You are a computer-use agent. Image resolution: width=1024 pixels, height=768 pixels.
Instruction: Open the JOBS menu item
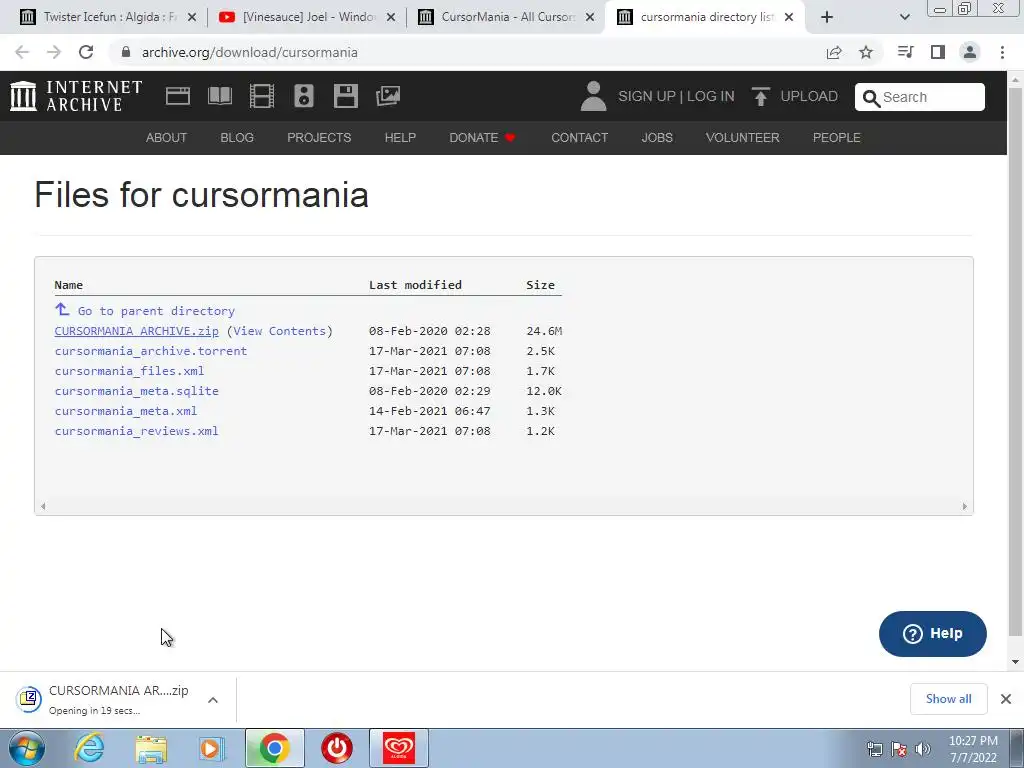click(x=656, y=138)
